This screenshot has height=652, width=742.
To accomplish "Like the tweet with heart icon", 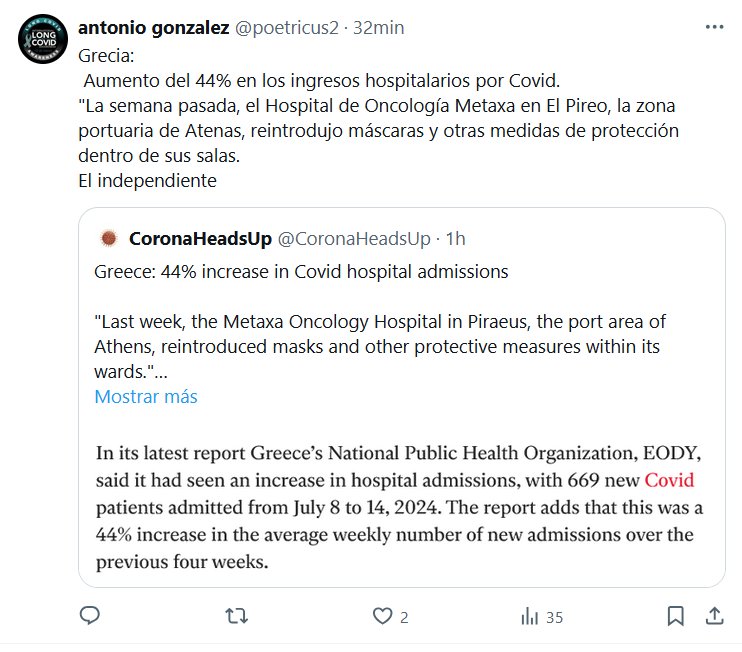I will [380, 617].
